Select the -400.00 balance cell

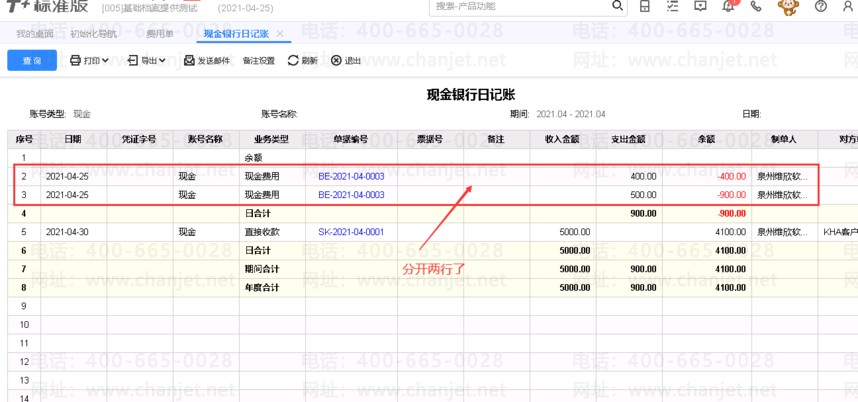[706, 177]
